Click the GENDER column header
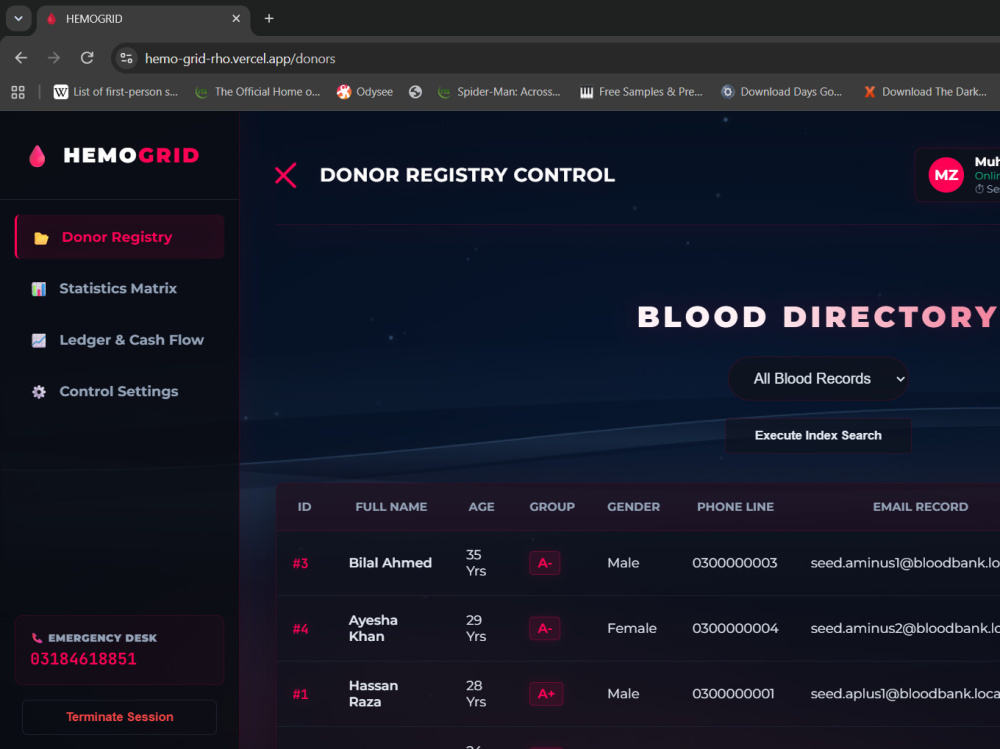 click(x=633, y=507)
